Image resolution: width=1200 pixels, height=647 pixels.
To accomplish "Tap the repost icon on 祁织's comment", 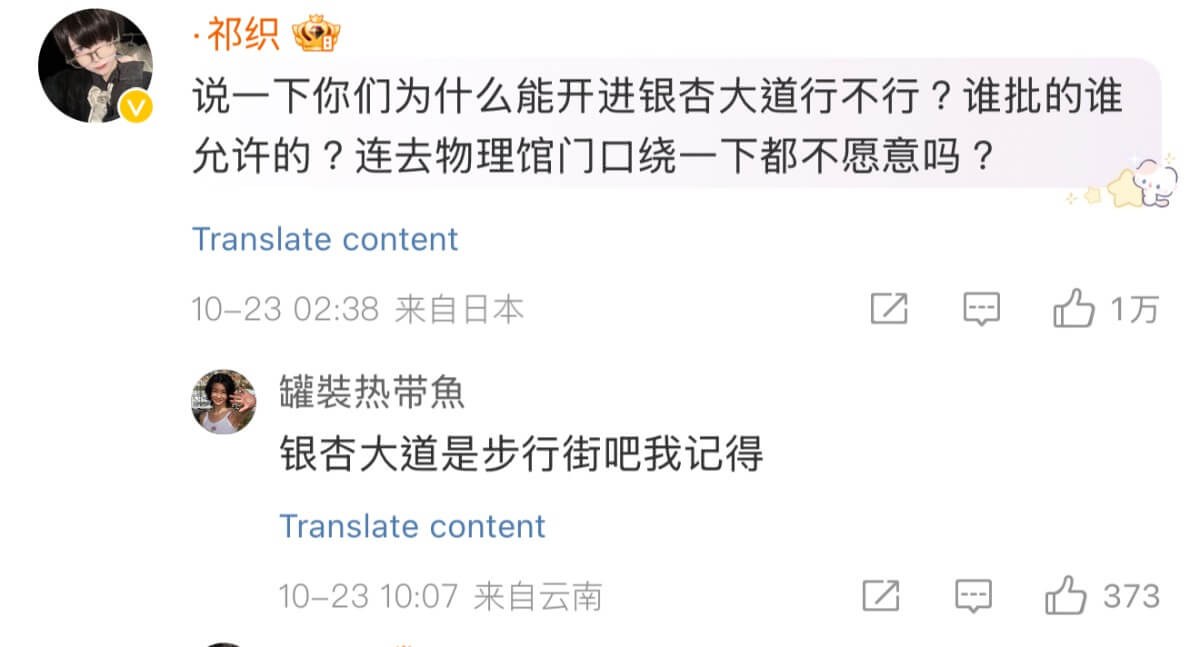I will coord(888,309).
